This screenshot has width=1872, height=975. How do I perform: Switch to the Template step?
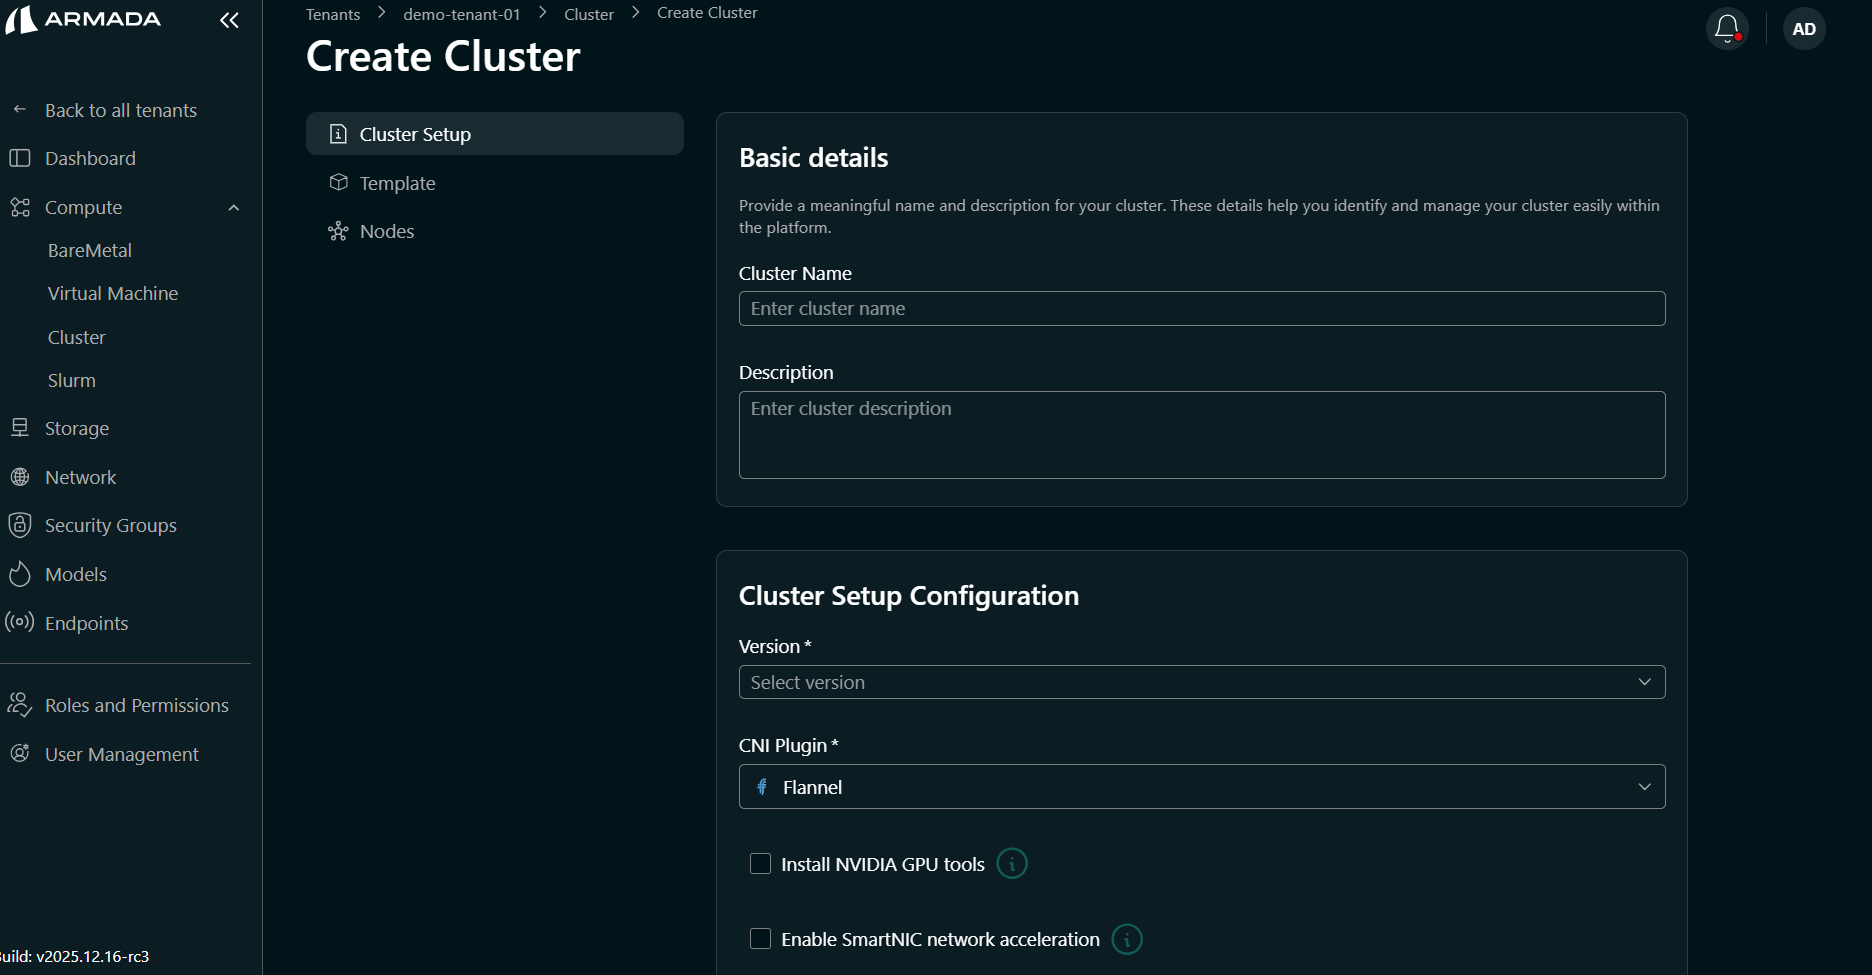click(397, 183)
